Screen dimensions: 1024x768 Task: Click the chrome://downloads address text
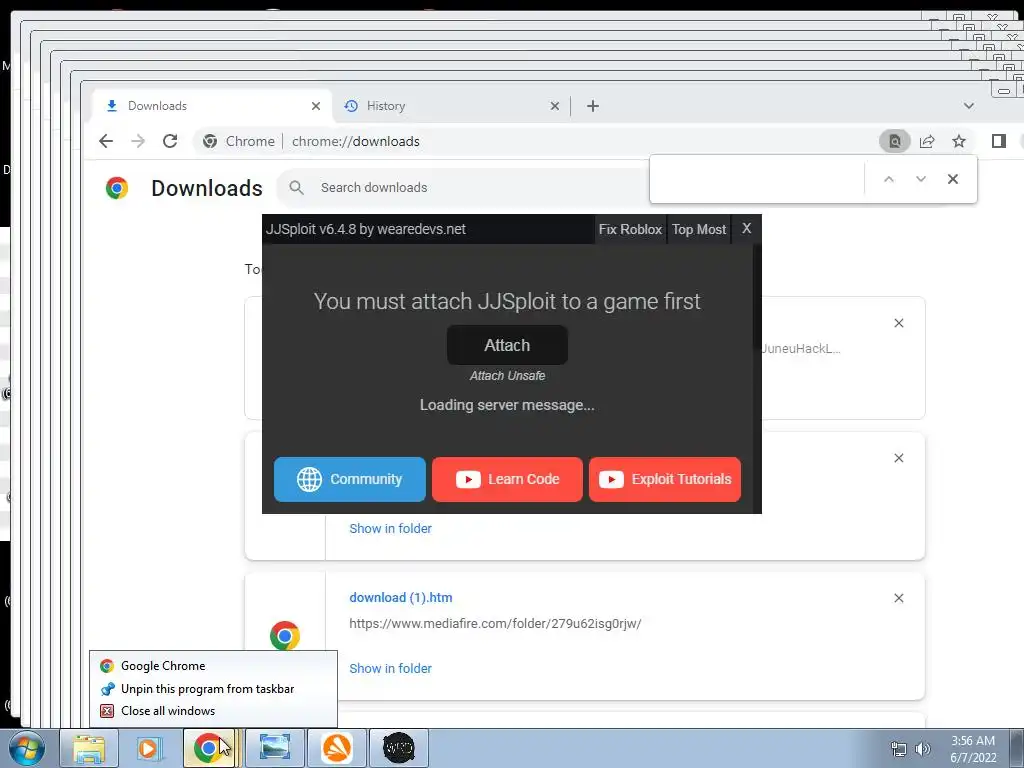tap(355, 141)
